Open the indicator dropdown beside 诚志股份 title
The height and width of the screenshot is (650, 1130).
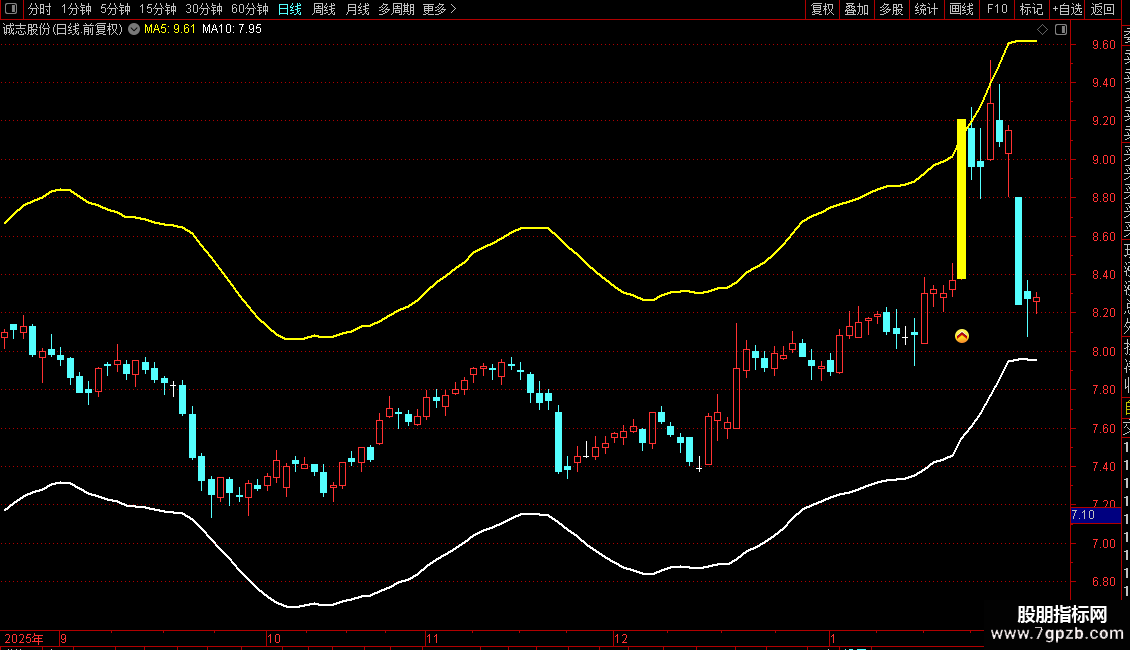click(134, 29)
